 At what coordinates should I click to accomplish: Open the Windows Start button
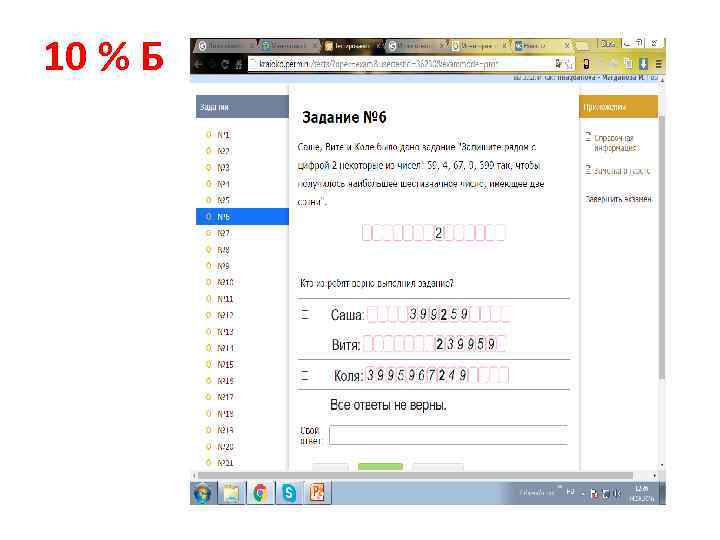click(x=202, y=493)
